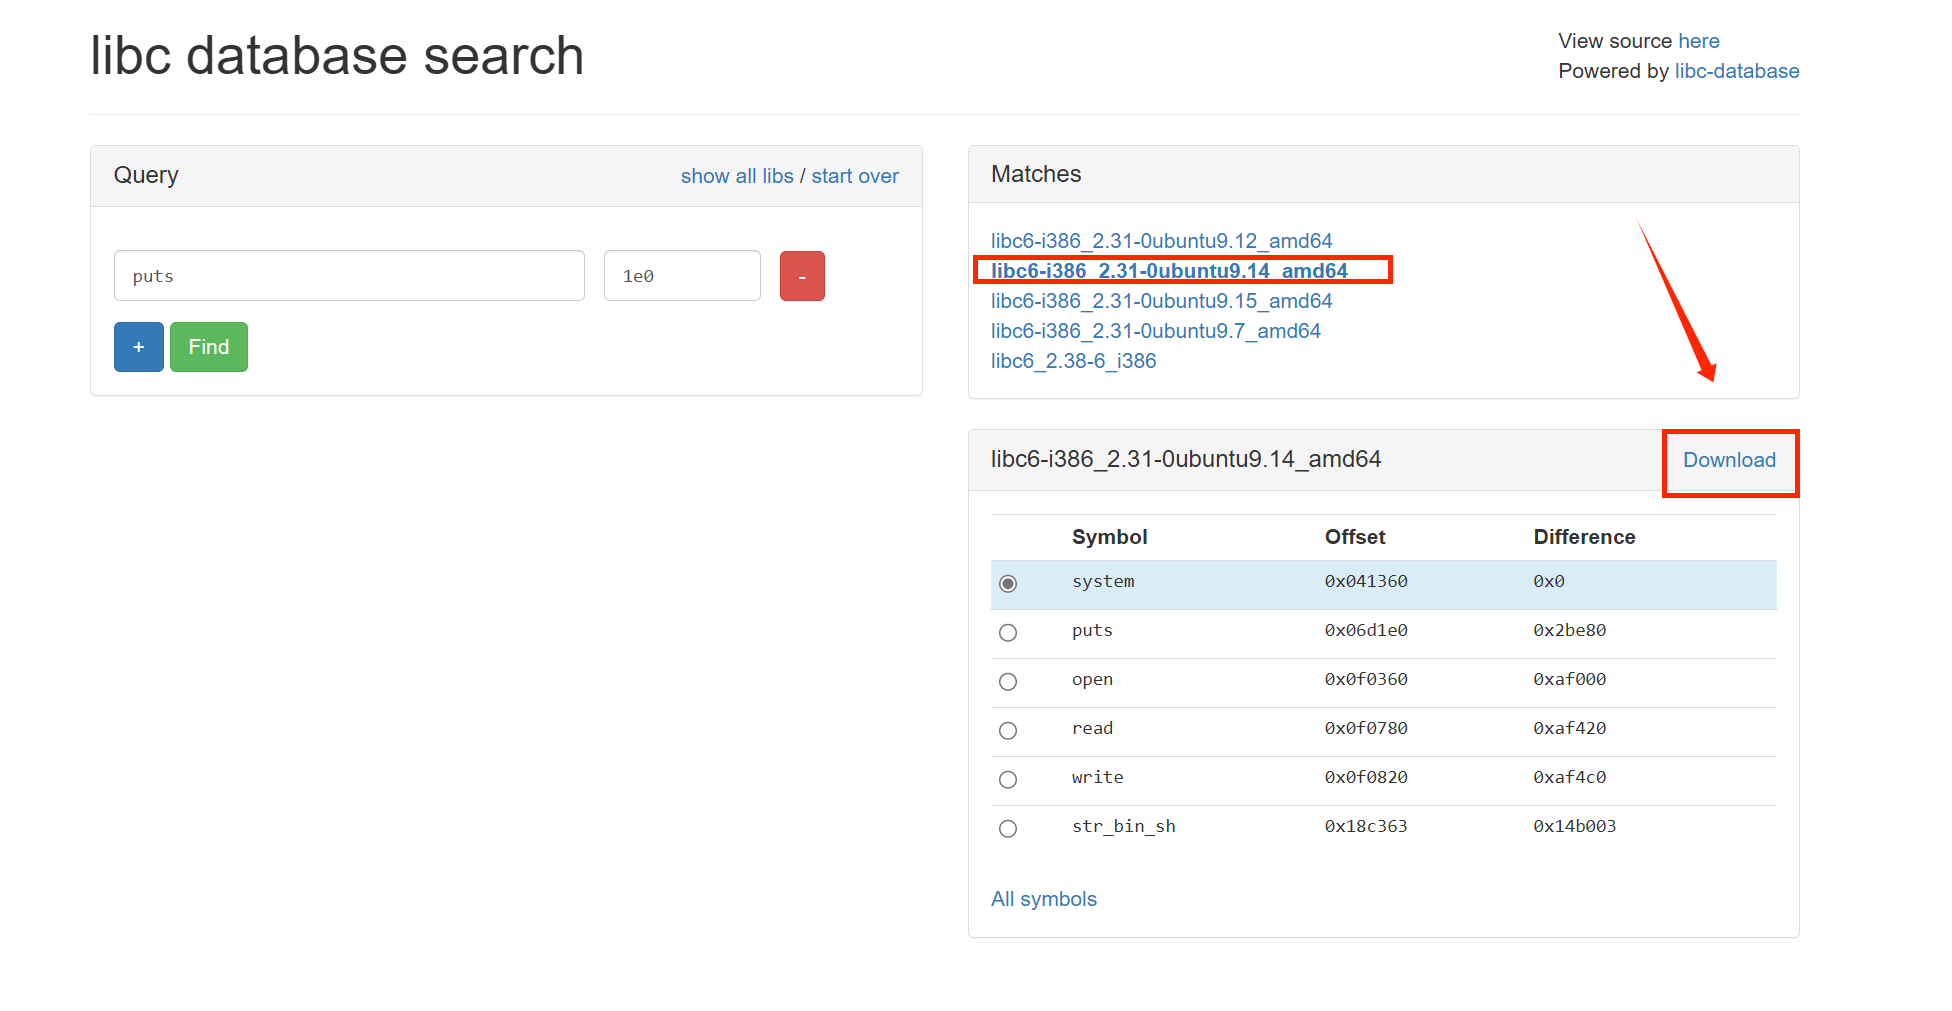This screenshot has height=1011, width=1952.
Task: Select match libc6_2.38-6_i386
Action: (x=1073, y=361)
